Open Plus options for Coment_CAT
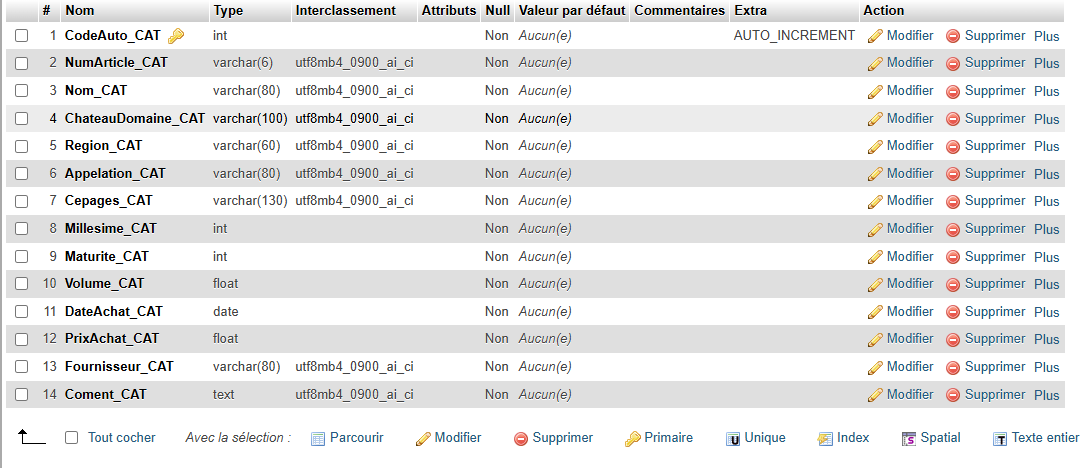Viewport: 1090px width, 468px height. tap(1046, 395)
